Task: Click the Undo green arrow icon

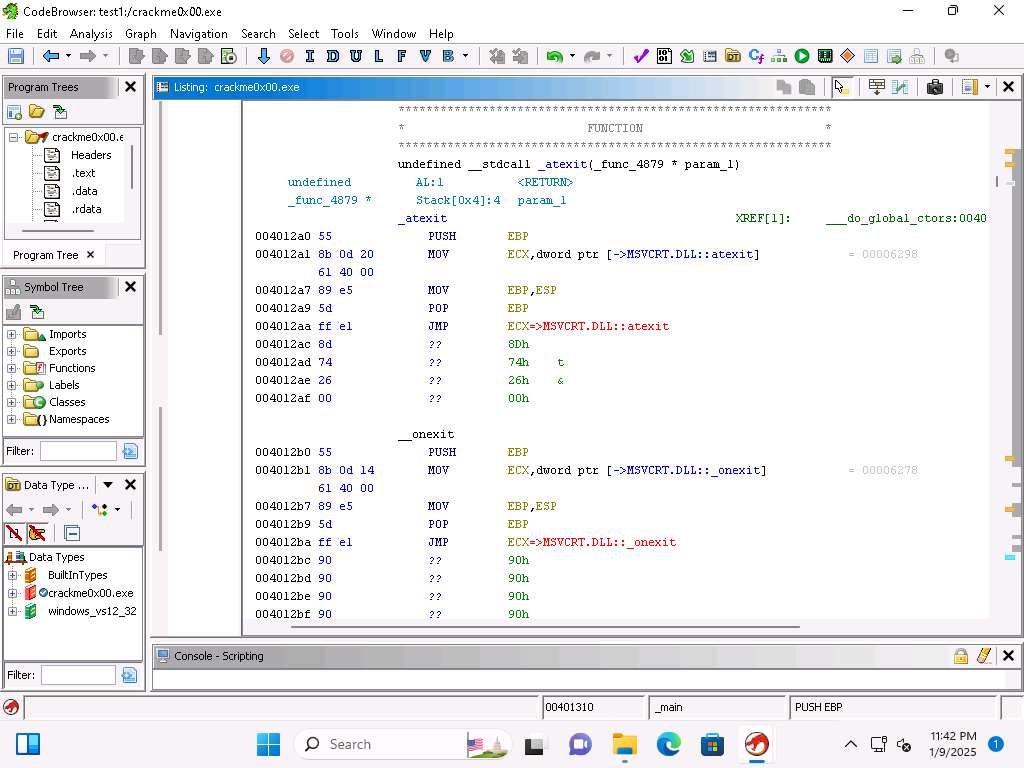Action: [553, 56]
